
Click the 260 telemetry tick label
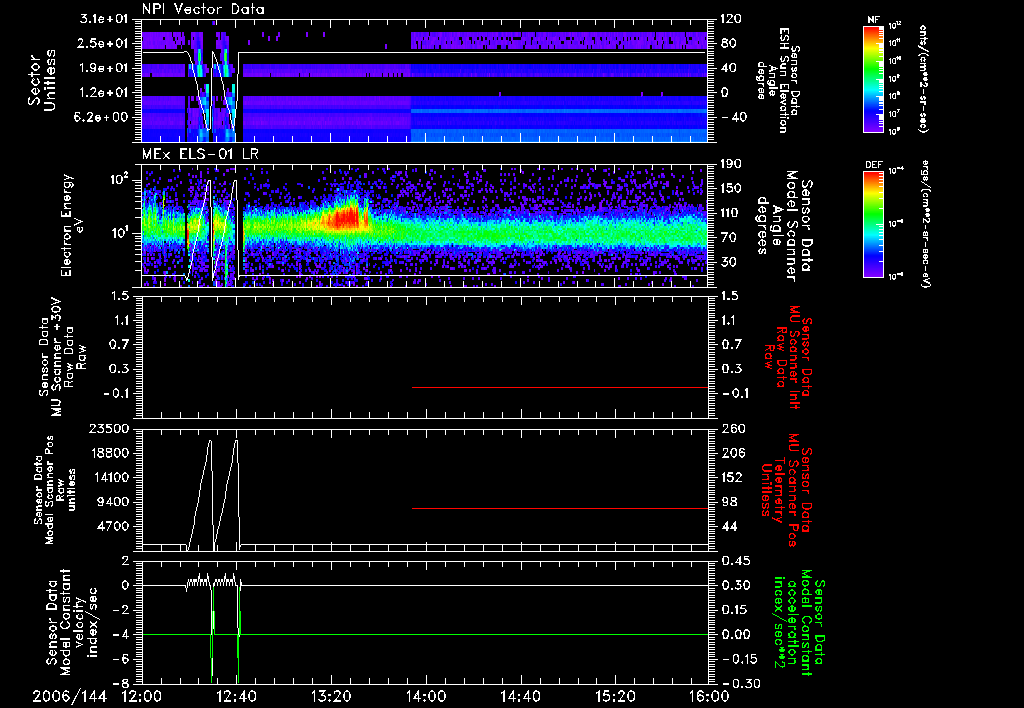tap(732, 429)
